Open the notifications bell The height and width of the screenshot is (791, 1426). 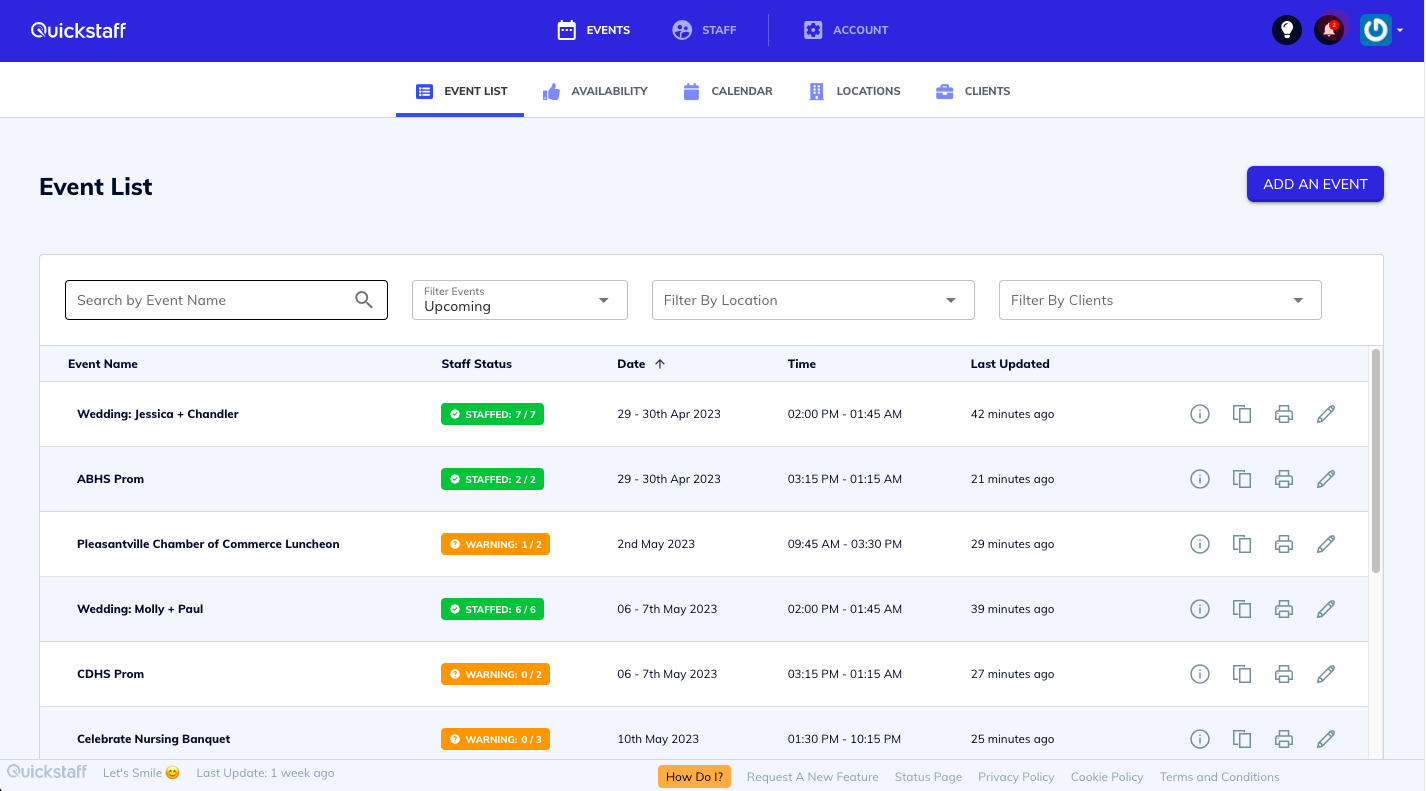[1330, 29]
